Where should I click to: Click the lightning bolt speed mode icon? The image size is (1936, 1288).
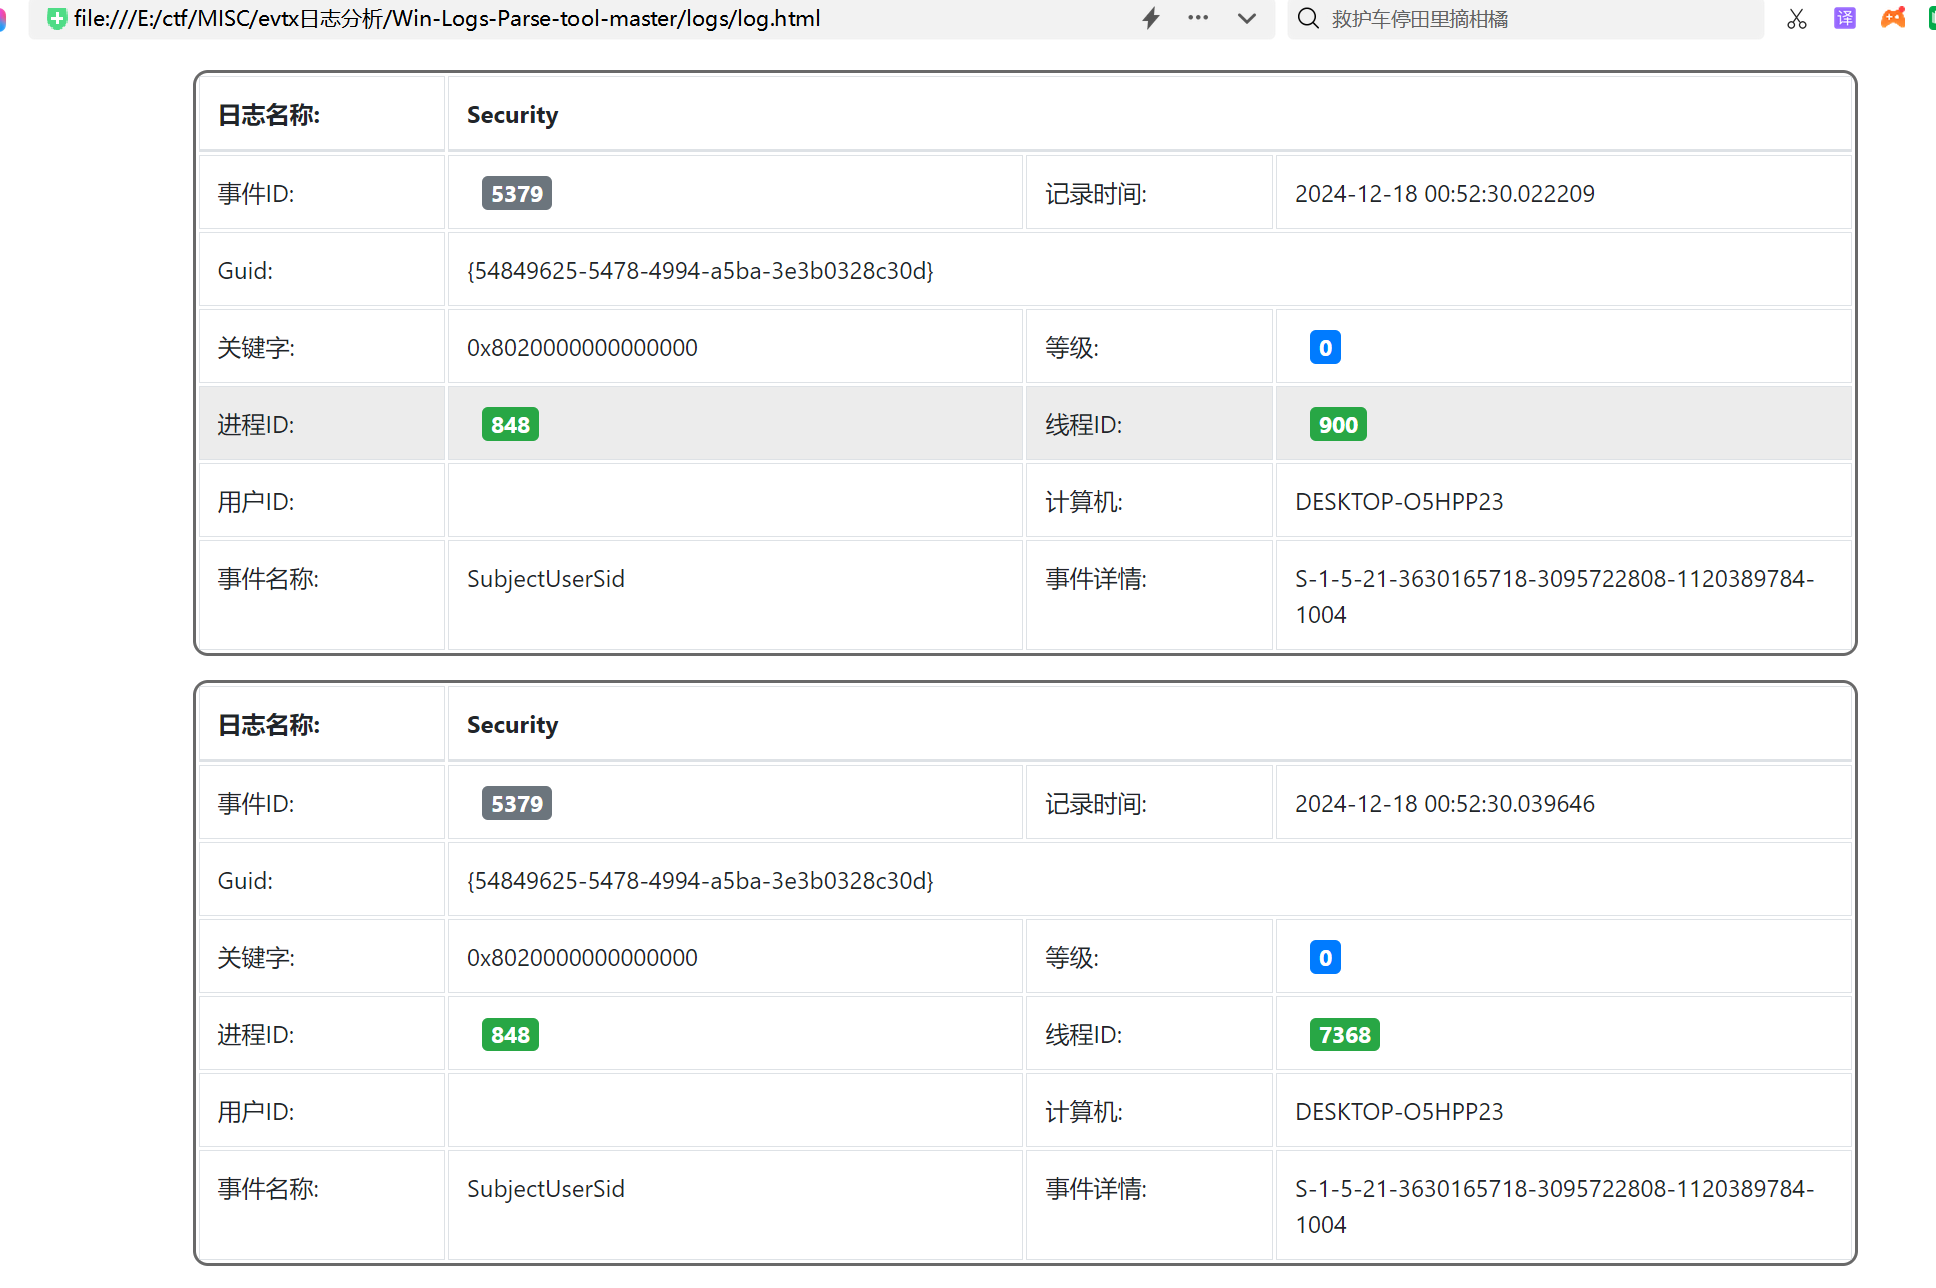[1151, 18]
